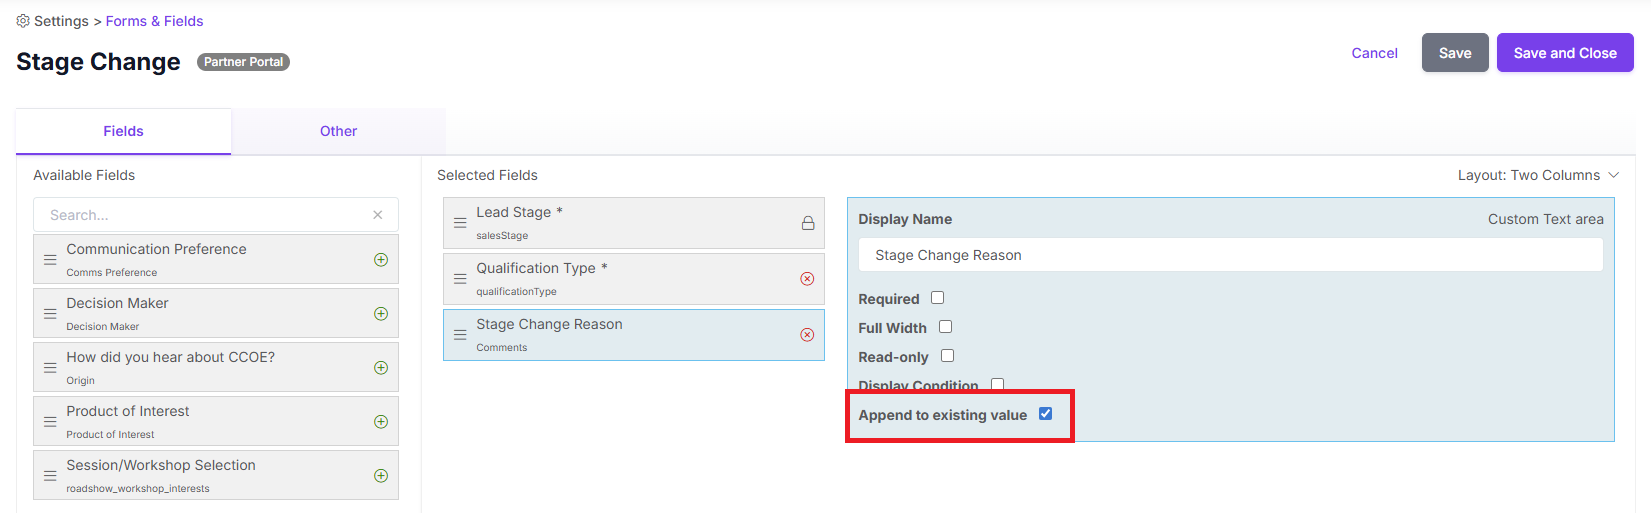Uncheck Append to existing value
This screenshot has width=1651, height=513.
click(x=1046, y=414)
